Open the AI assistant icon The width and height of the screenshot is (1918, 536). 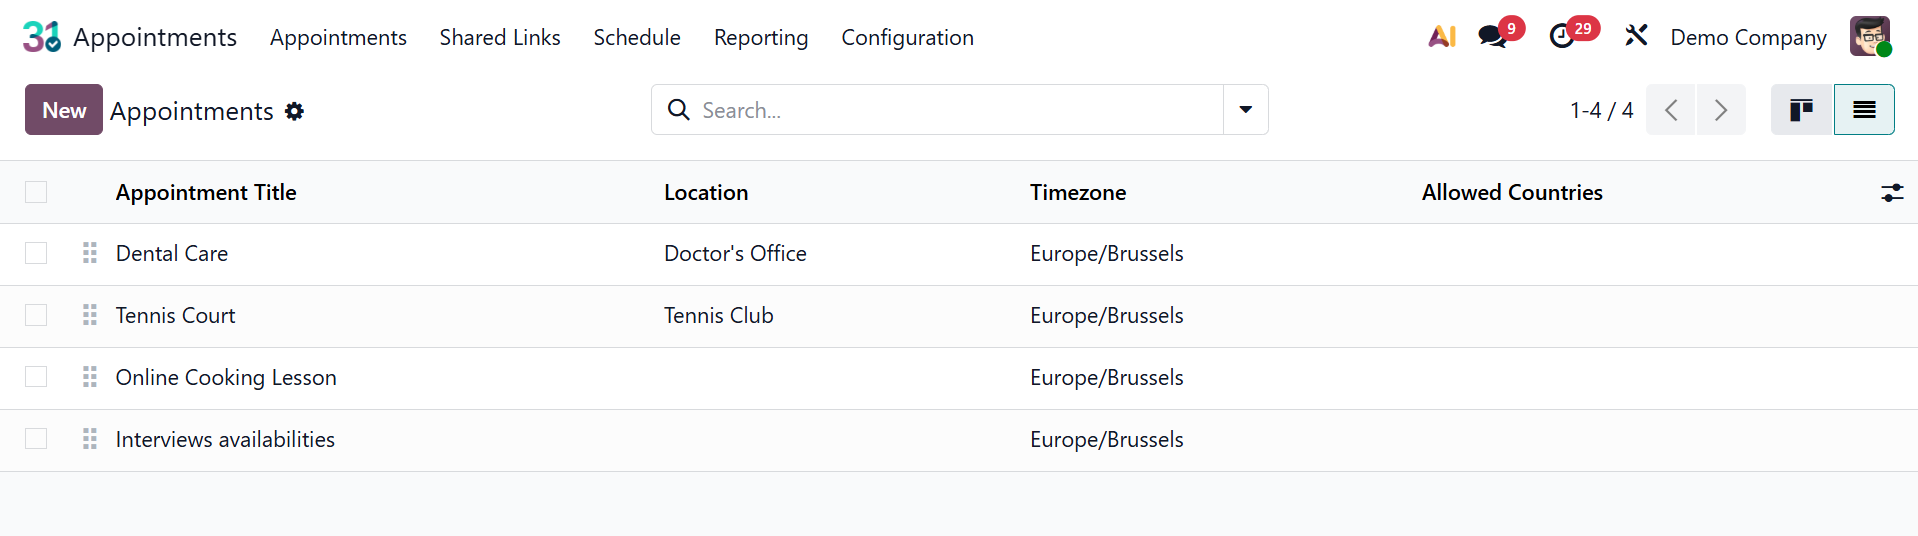click(1441, 37)
